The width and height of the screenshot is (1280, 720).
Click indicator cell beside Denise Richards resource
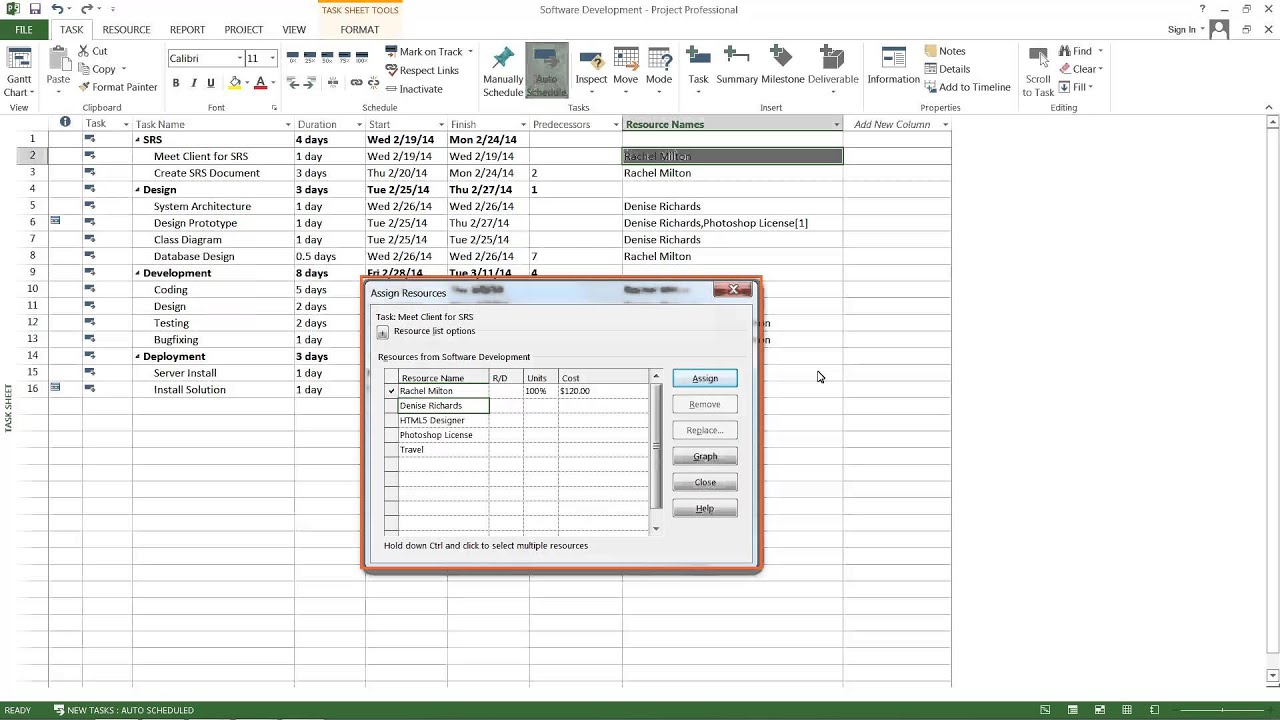point(391,406)
